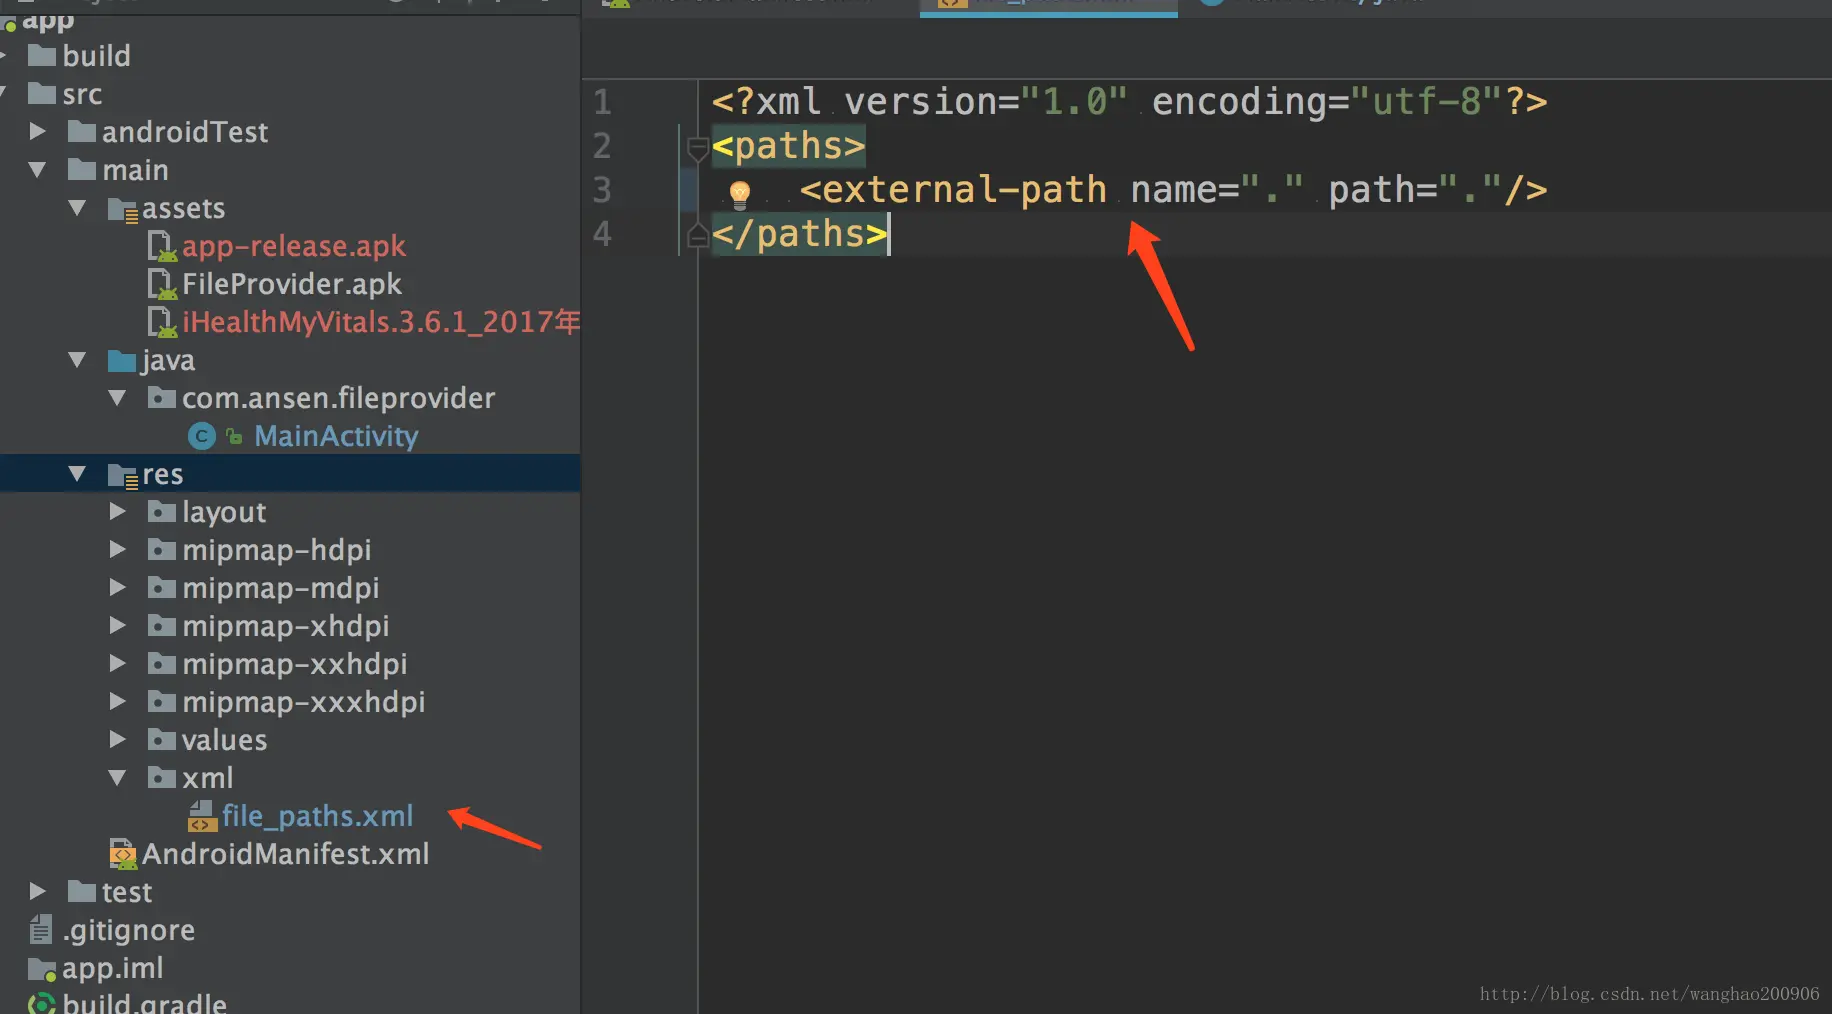The width and height of the screenshot is (1832, 1014).
Task: Click the res folder icon
Action: coord(122,475)
